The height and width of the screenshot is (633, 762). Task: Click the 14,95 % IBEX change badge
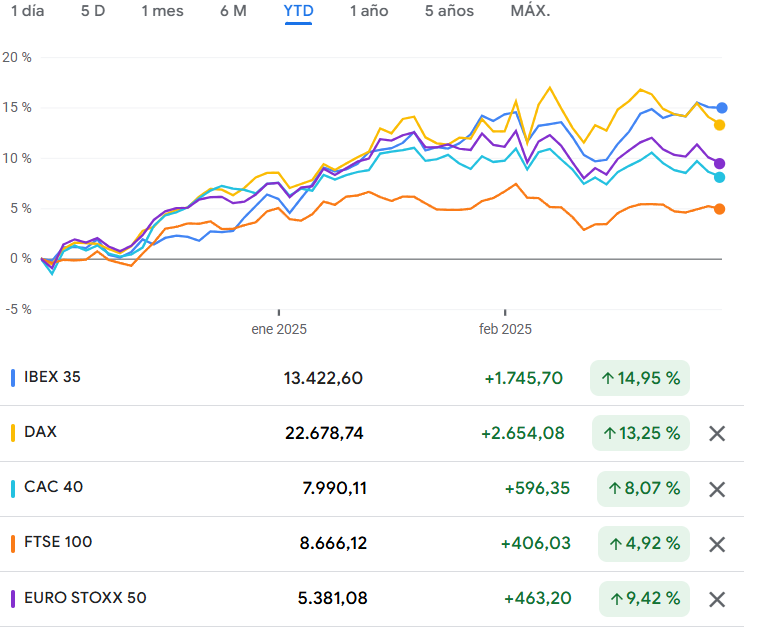pyautogui.click(x=640, y=378)
